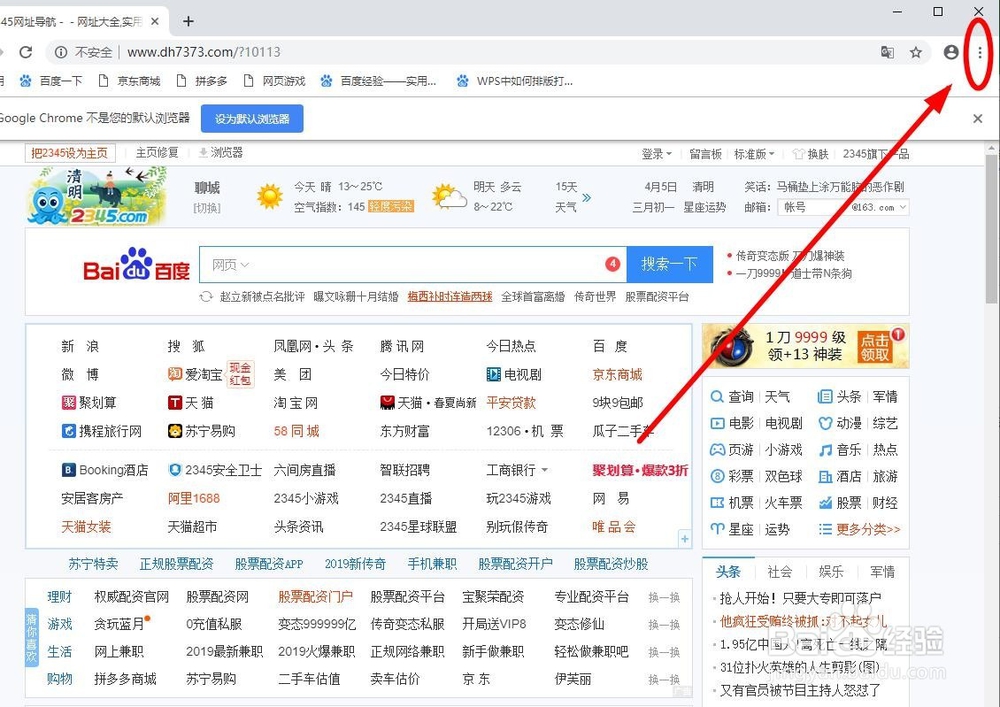
Task: Click the Baidu 百度 logo
Action: pyautogui.click(x=136, y=265)
